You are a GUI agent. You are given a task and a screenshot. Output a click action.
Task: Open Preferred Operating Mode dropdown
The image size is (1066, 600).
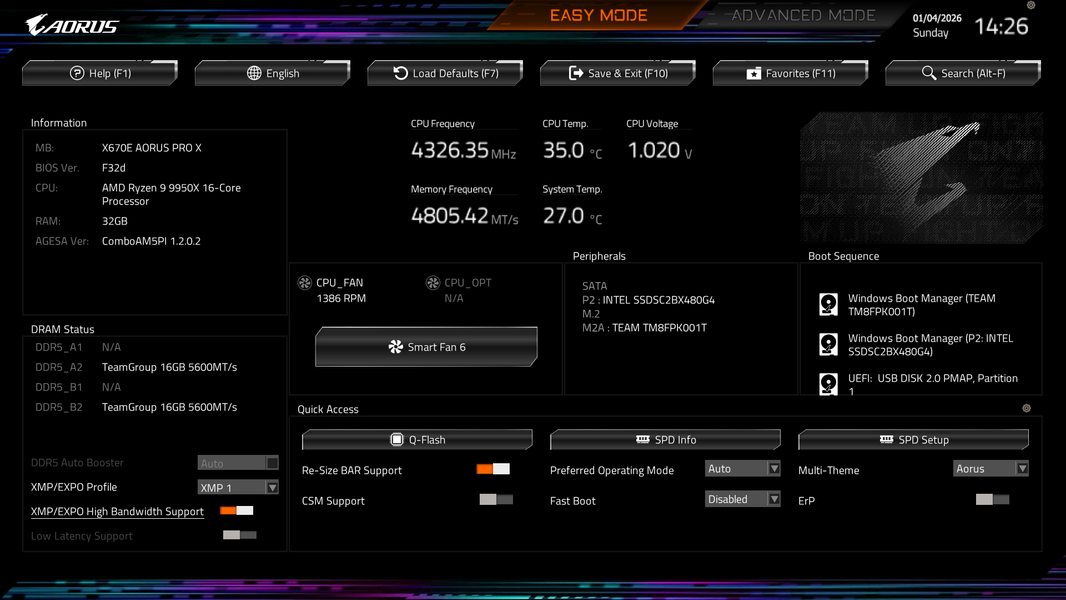point(742,468)
